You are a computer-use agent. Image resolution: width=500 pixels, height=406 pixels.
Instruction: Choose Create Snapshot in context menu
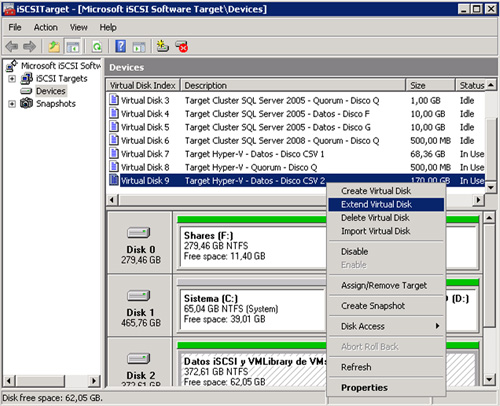(386, 306)
